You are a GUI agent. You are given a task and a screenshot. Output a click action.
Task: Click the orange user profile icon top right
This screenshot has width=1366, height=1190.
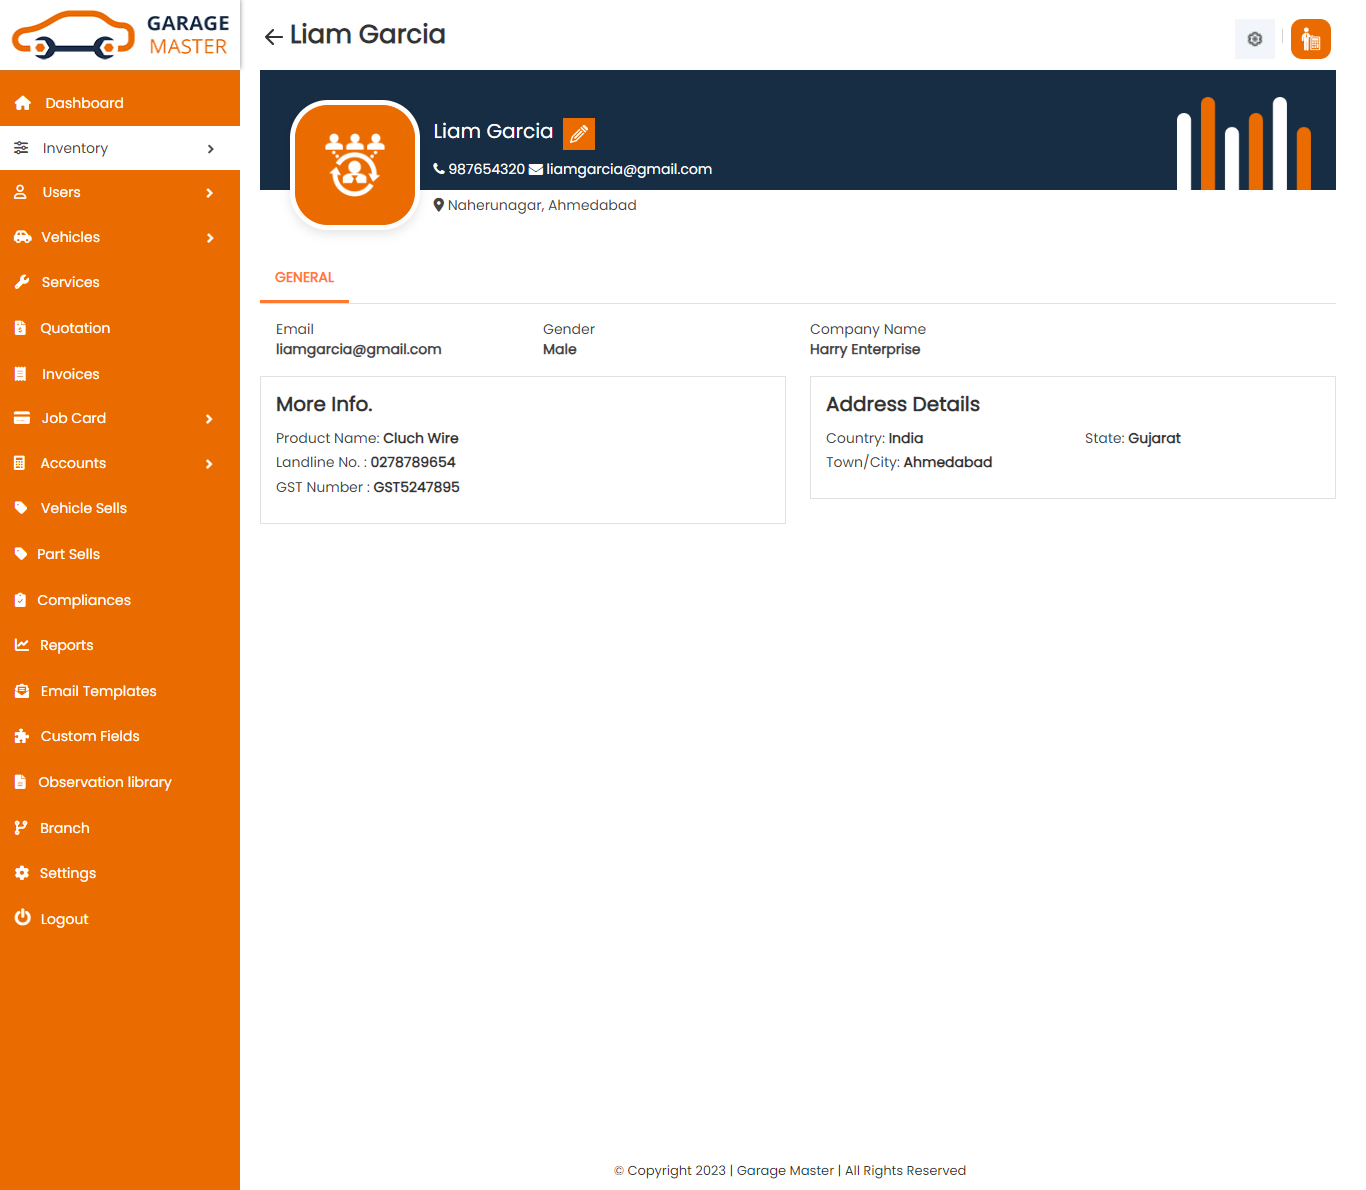point(1310,39)
